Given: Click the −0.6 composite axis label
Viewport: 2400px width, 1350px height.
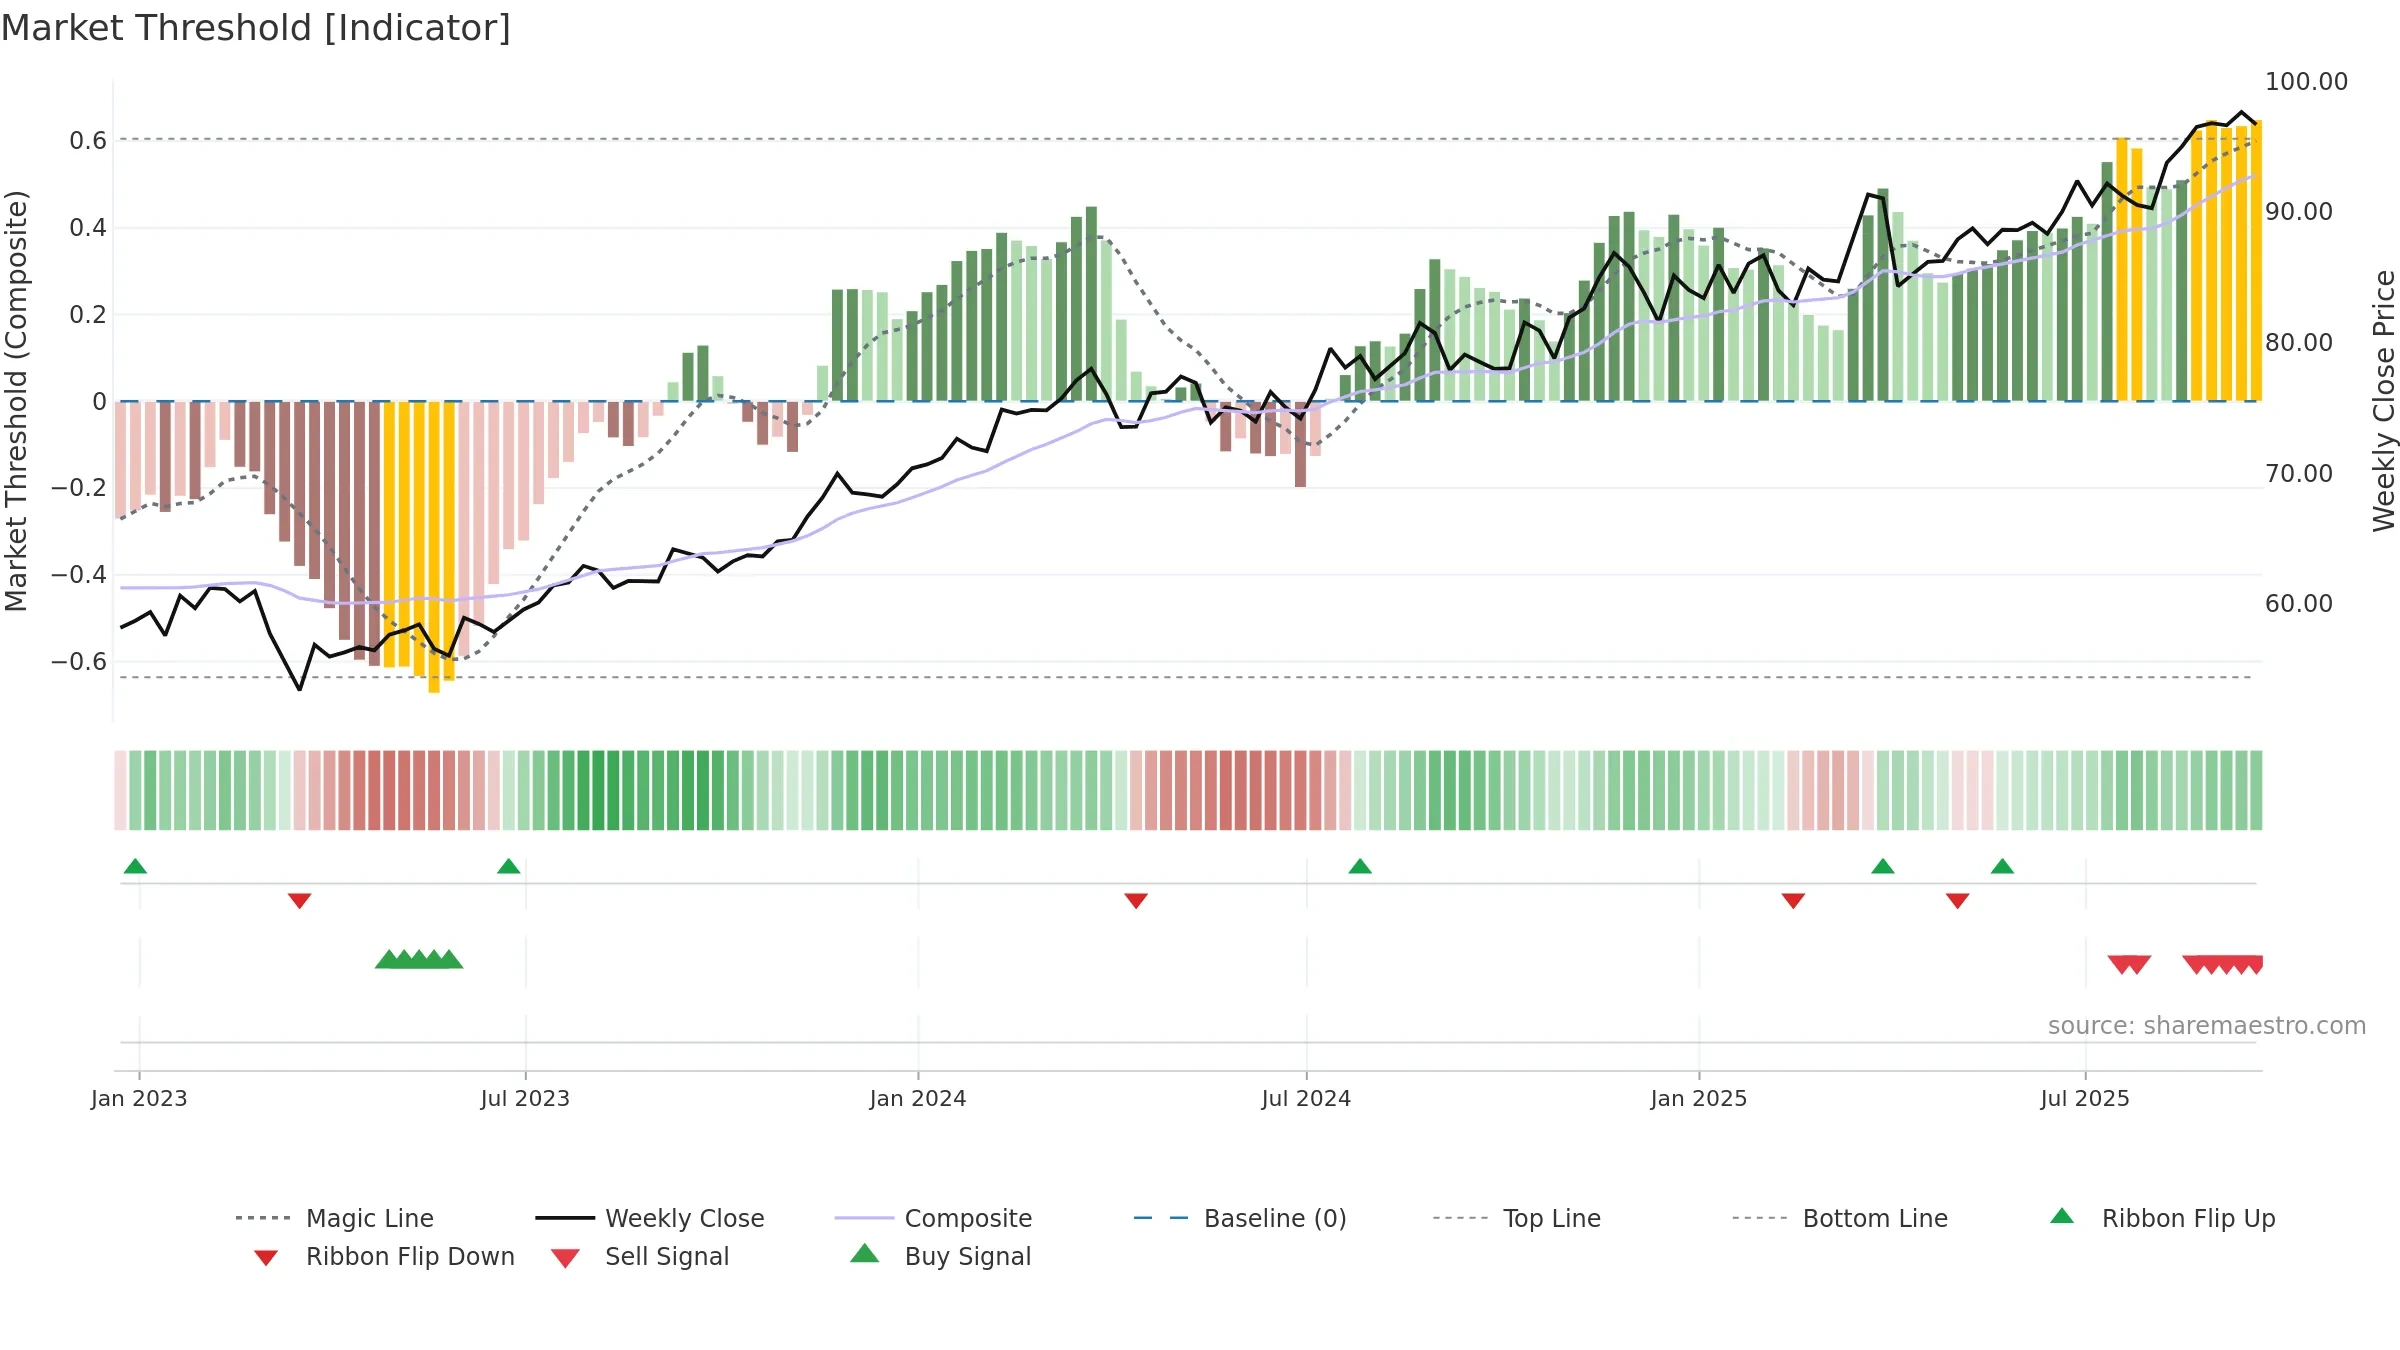Looking at the screenshot, I should click(x=79, y=661).
